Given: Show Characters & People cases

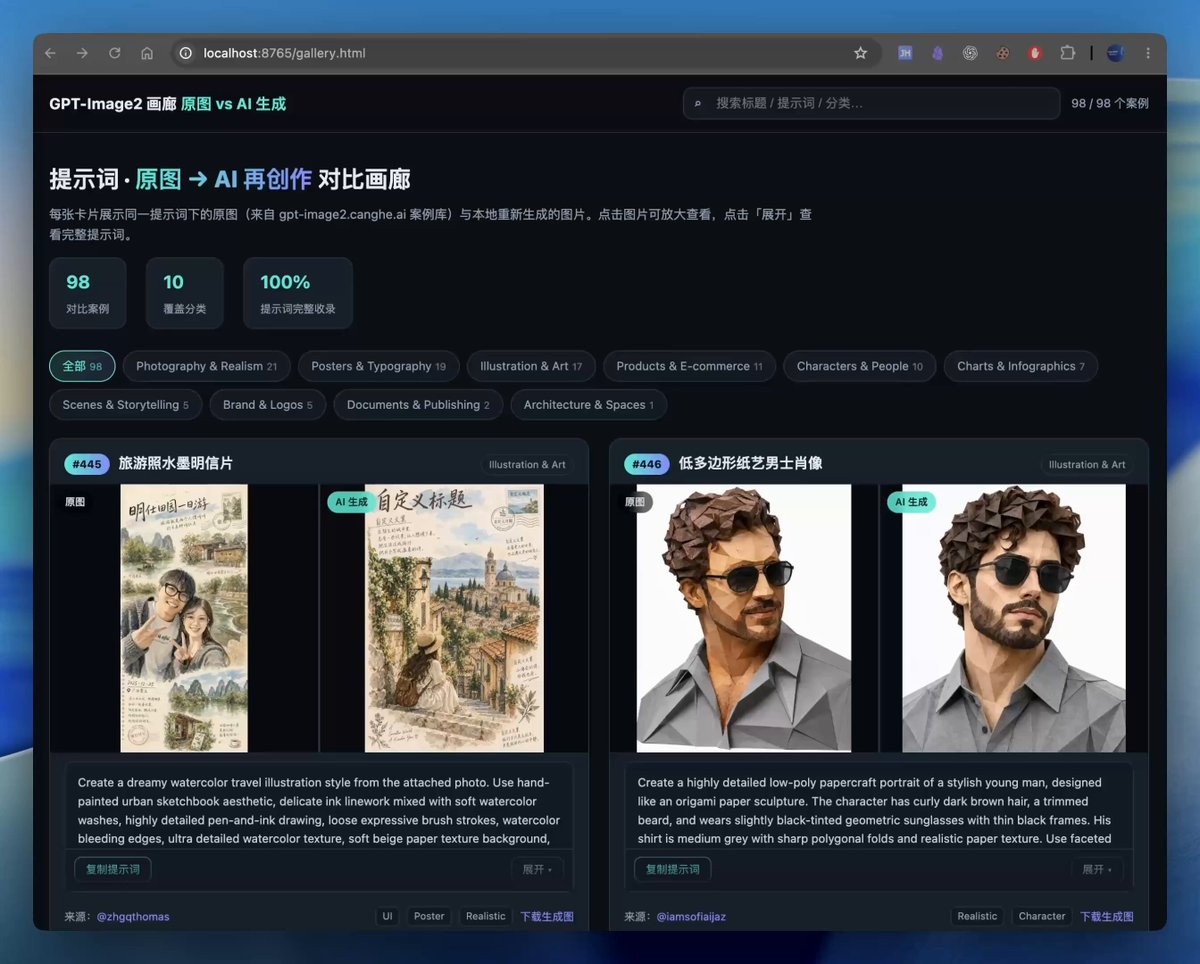Looking at the screenshot, I should coord(860,366).
